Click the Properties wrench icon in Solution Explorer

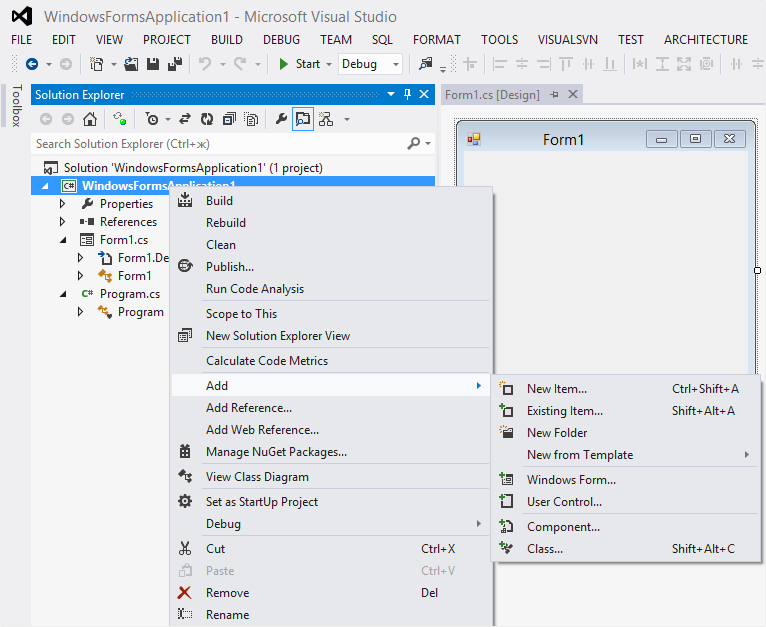point(281,119)
